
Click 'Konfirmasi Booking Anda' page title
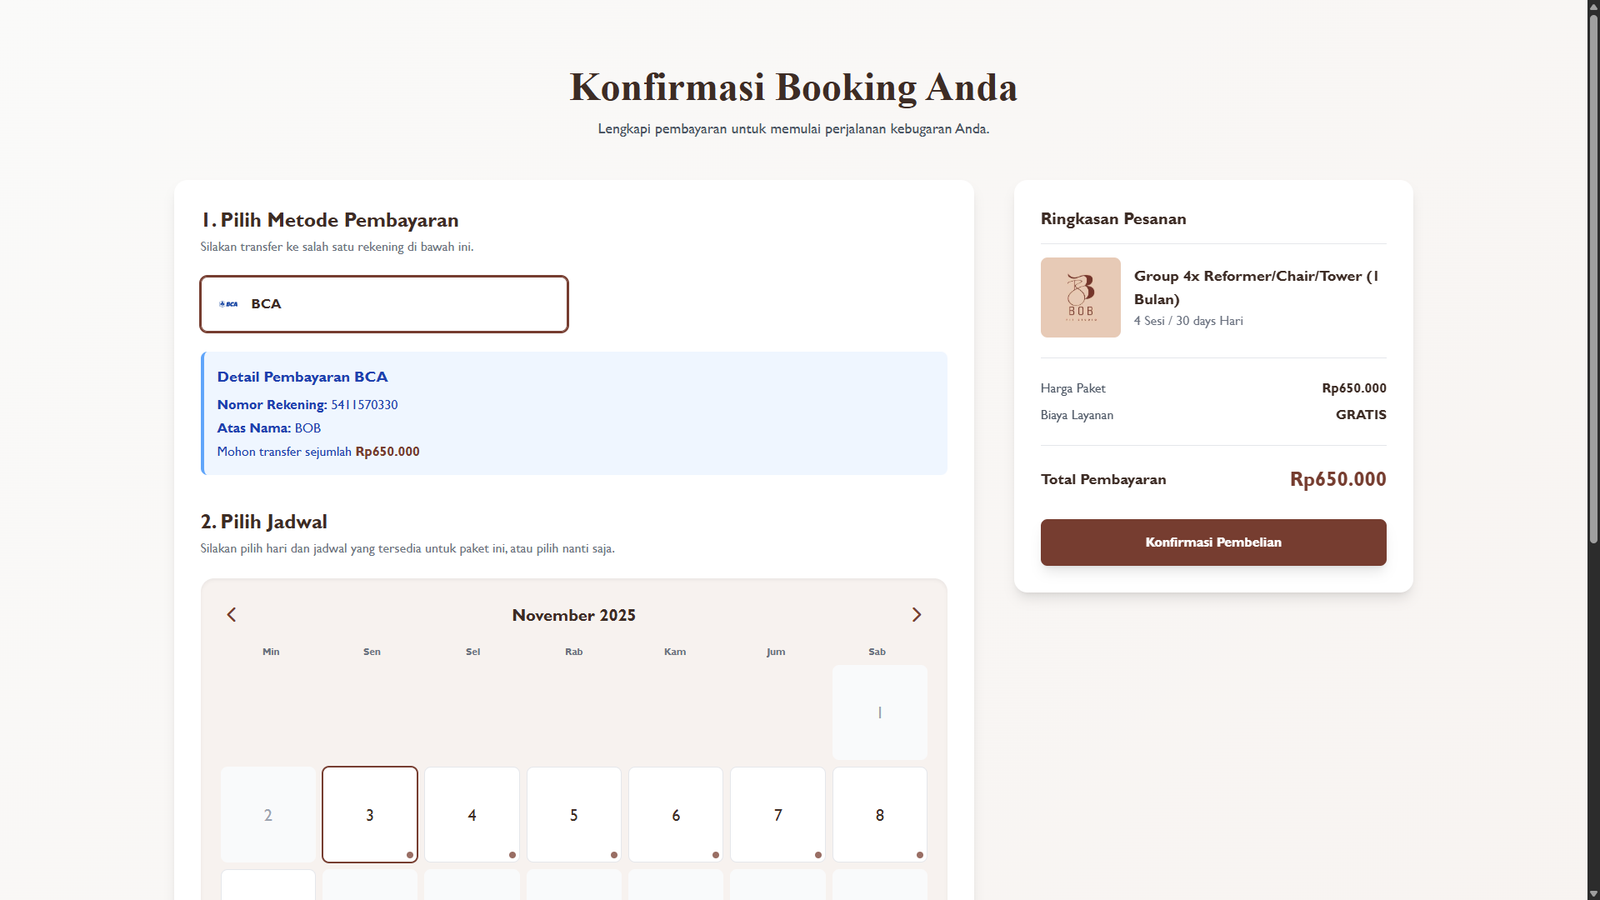pyautogui.click(x=793, y=88)
